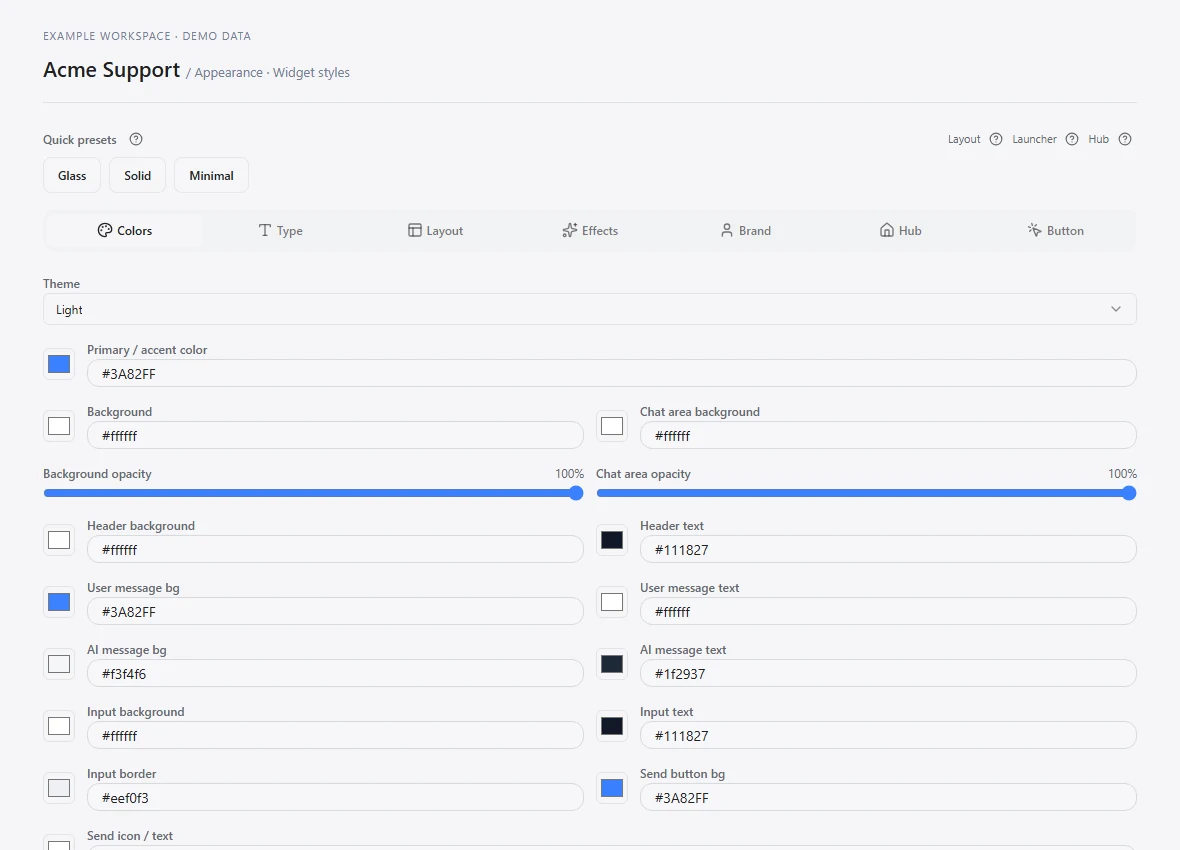Open Header background color swatch
This screenshot has width=1180, height=850.
pyautogui.click(x=59, y=540)
